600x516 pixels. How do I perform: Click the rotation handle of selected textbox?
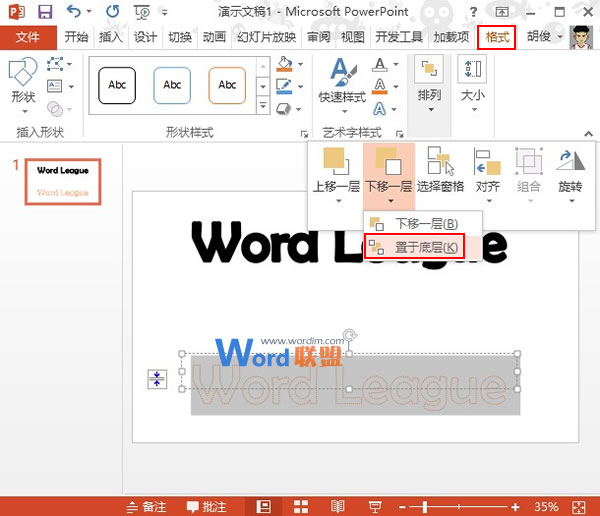(x=349, y=335)
